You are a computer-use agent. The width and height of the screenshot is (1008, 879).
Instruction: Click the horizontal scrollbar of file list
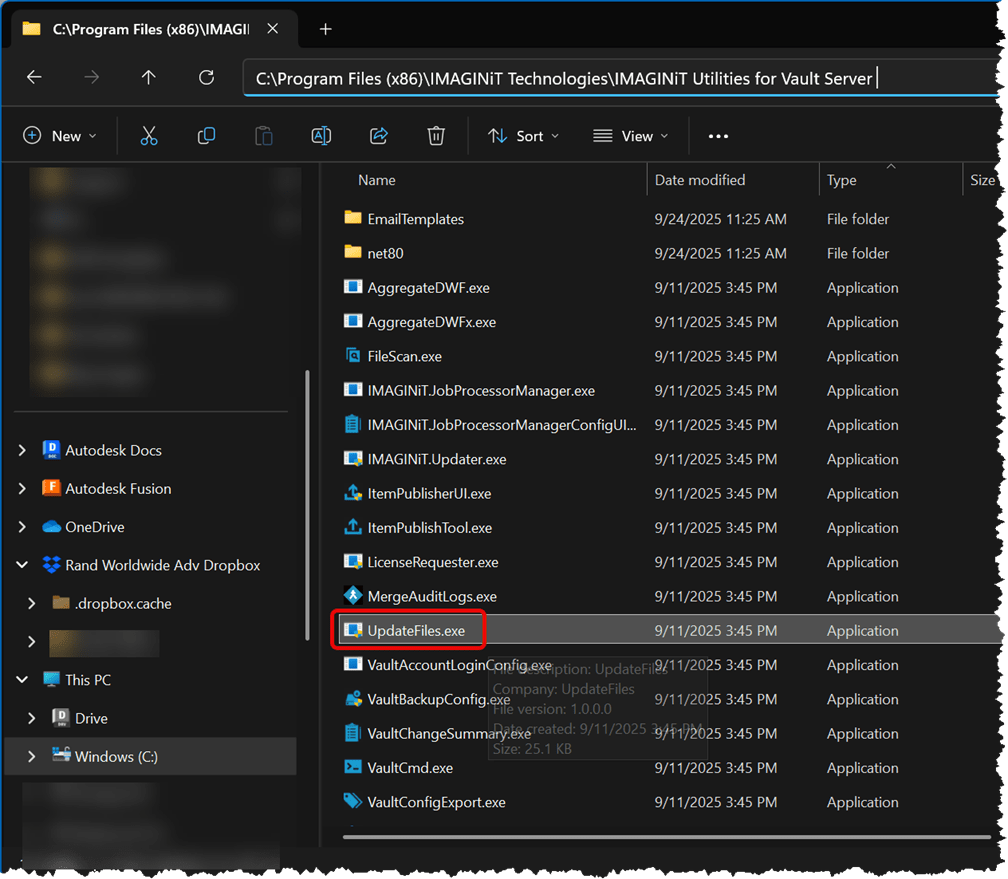667,837
